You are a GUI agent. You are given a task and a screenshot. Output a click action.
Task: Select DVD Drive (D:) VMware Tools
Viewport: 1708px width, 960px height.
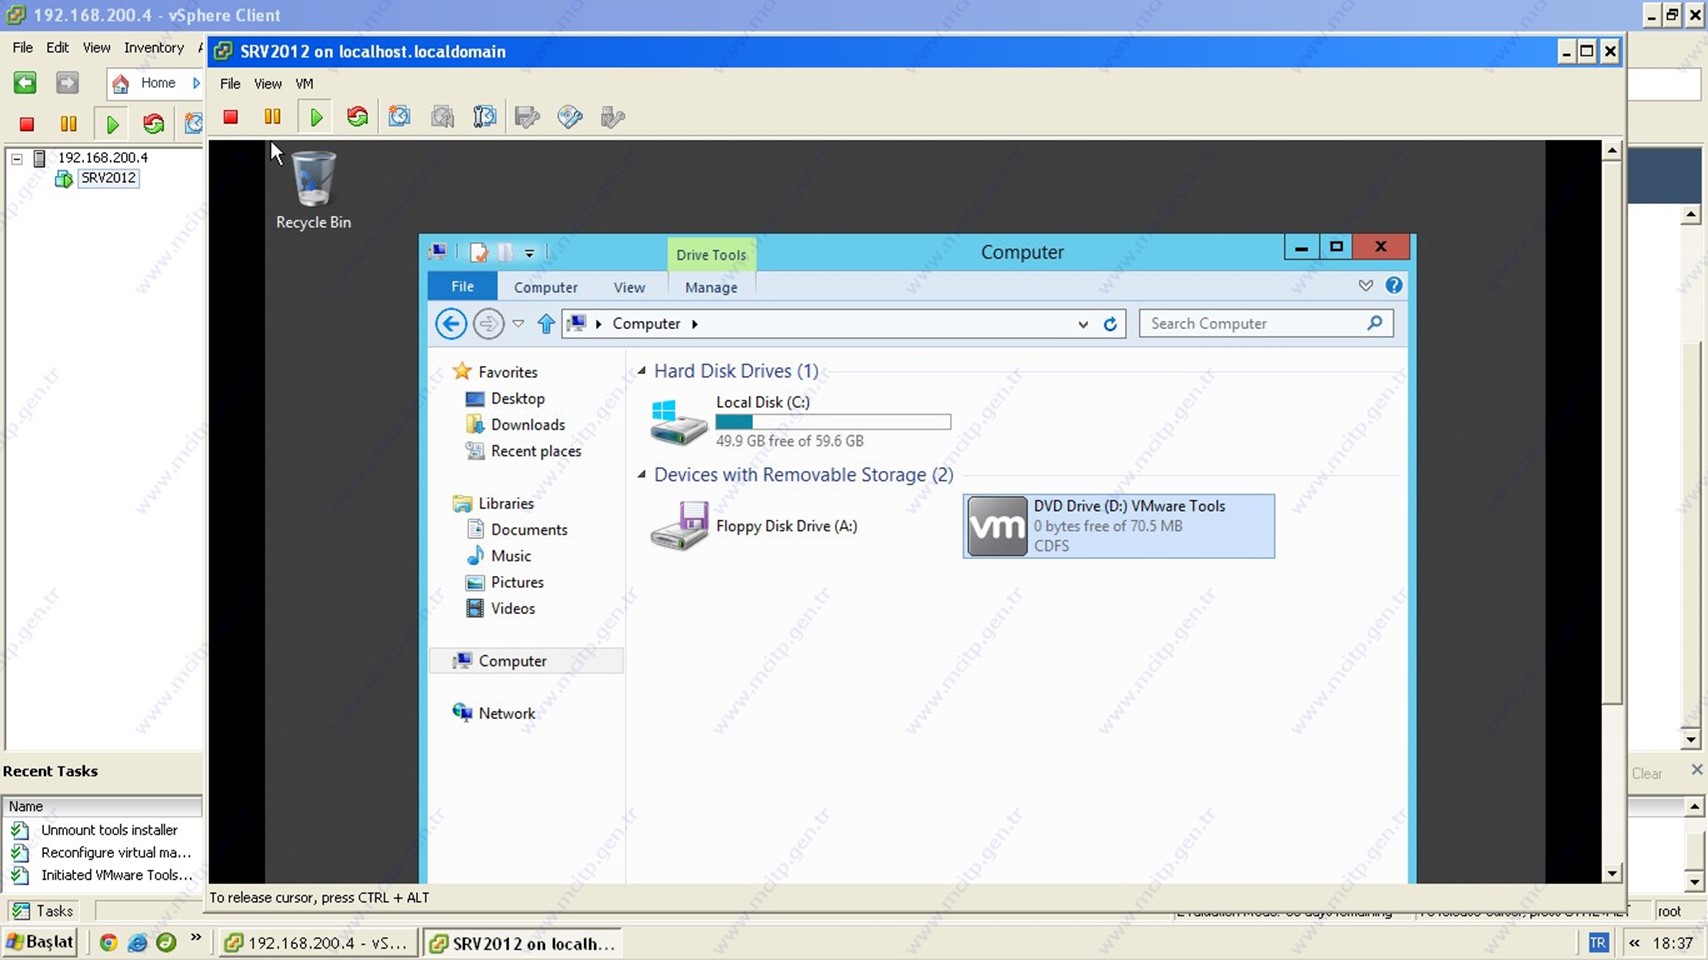click(x=1119, y=526)
